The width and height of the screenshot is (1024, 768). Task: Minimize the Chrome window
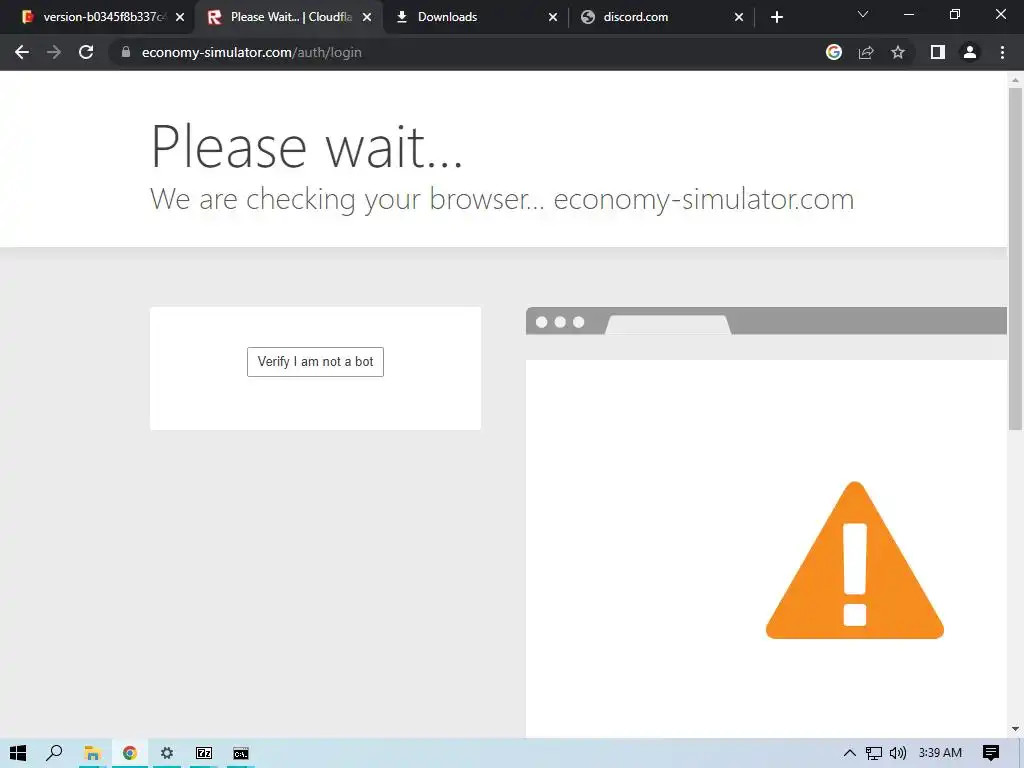(x=909, y=14)
